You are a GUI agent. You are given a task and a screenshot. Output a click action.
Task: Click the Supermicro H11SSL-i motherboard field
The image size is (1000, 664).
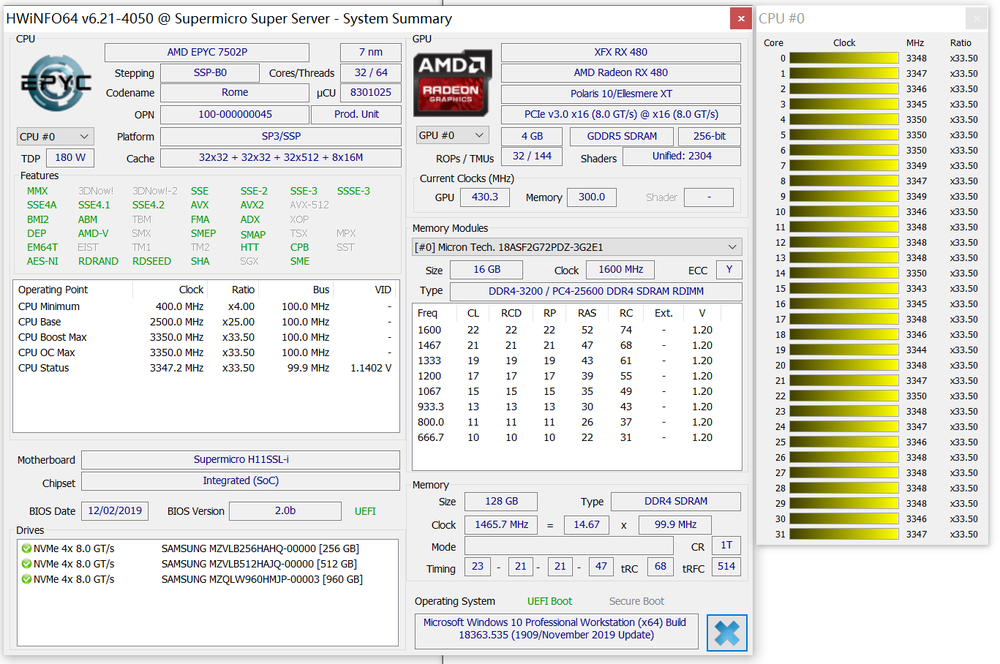(x=240, y=459)
